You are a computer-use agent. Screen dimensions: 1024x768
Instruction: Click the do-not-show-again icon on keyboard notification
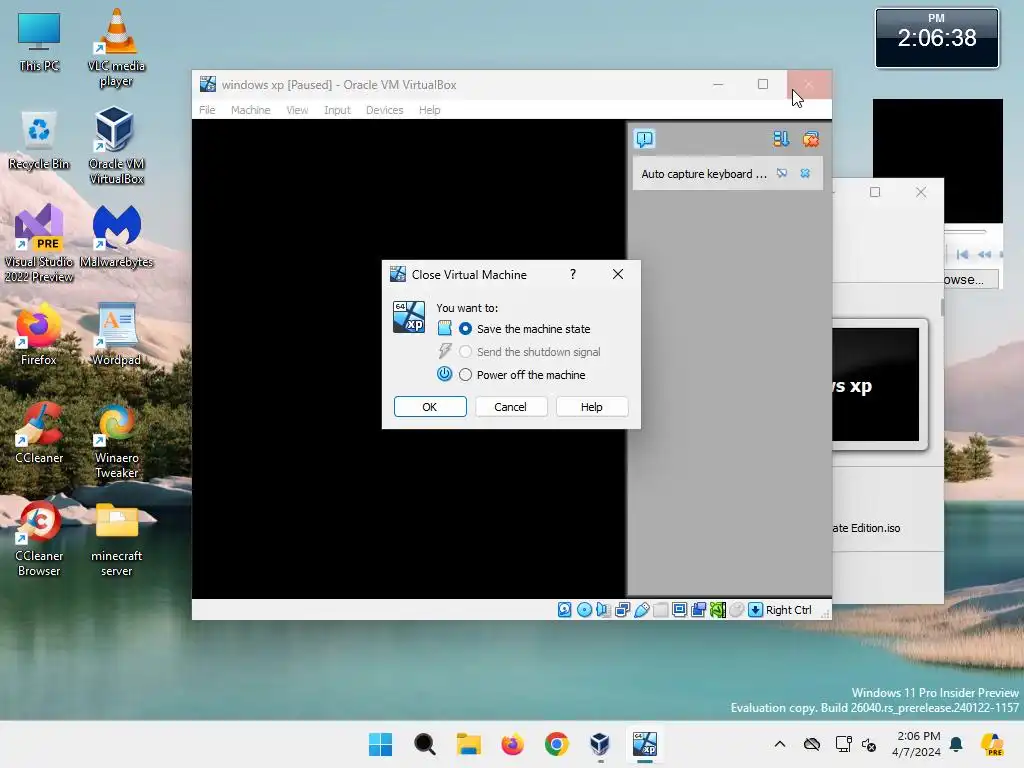pyautogui.click(x=782, y=173)
